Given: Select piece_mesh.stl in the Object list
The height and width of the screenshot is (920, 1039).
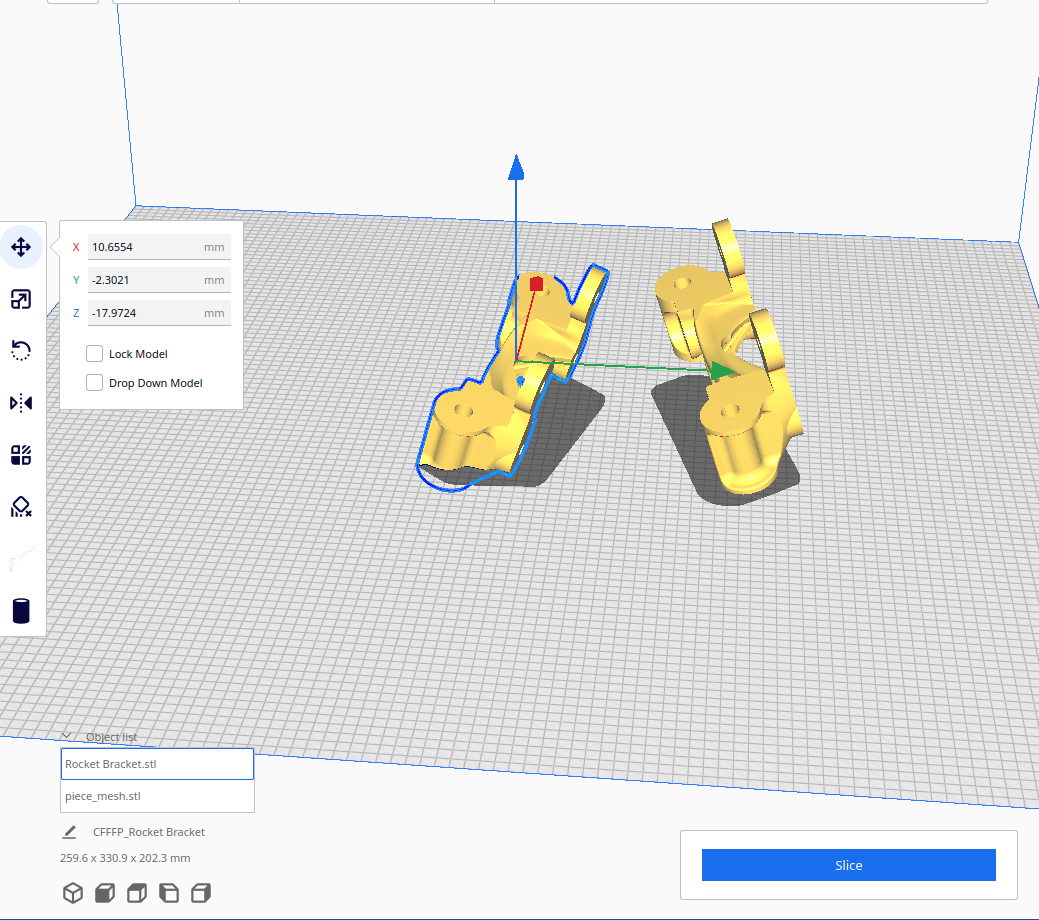Looking at the screenshot, I should point(157,796).
